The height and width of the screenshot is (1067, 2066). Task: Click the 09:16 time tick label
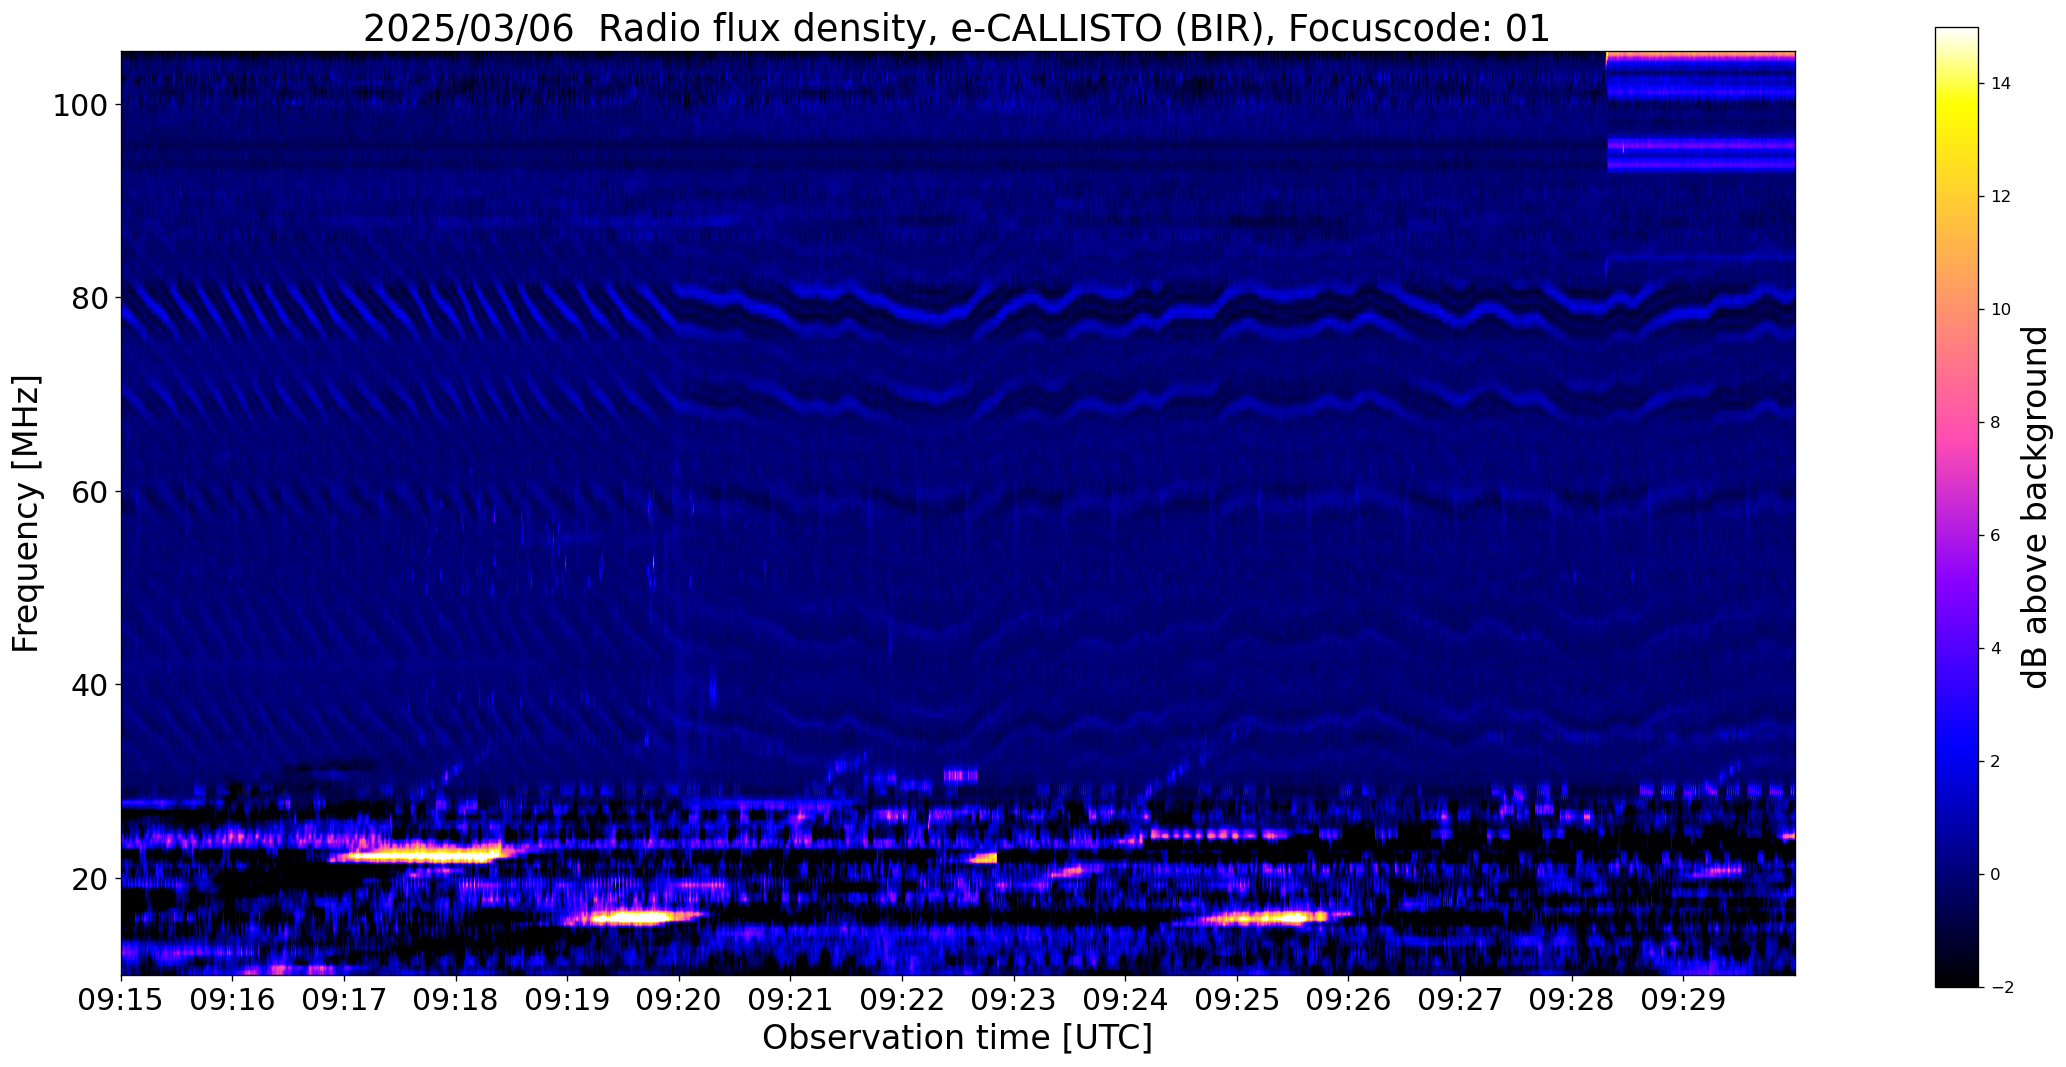point(233,1000)
